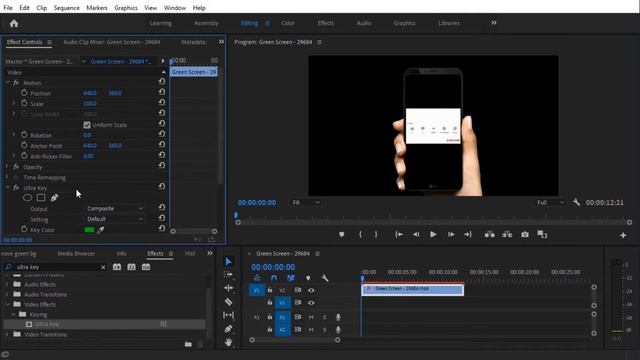Reset the Position parameter
Screen dimensions: 640x360
162,92
